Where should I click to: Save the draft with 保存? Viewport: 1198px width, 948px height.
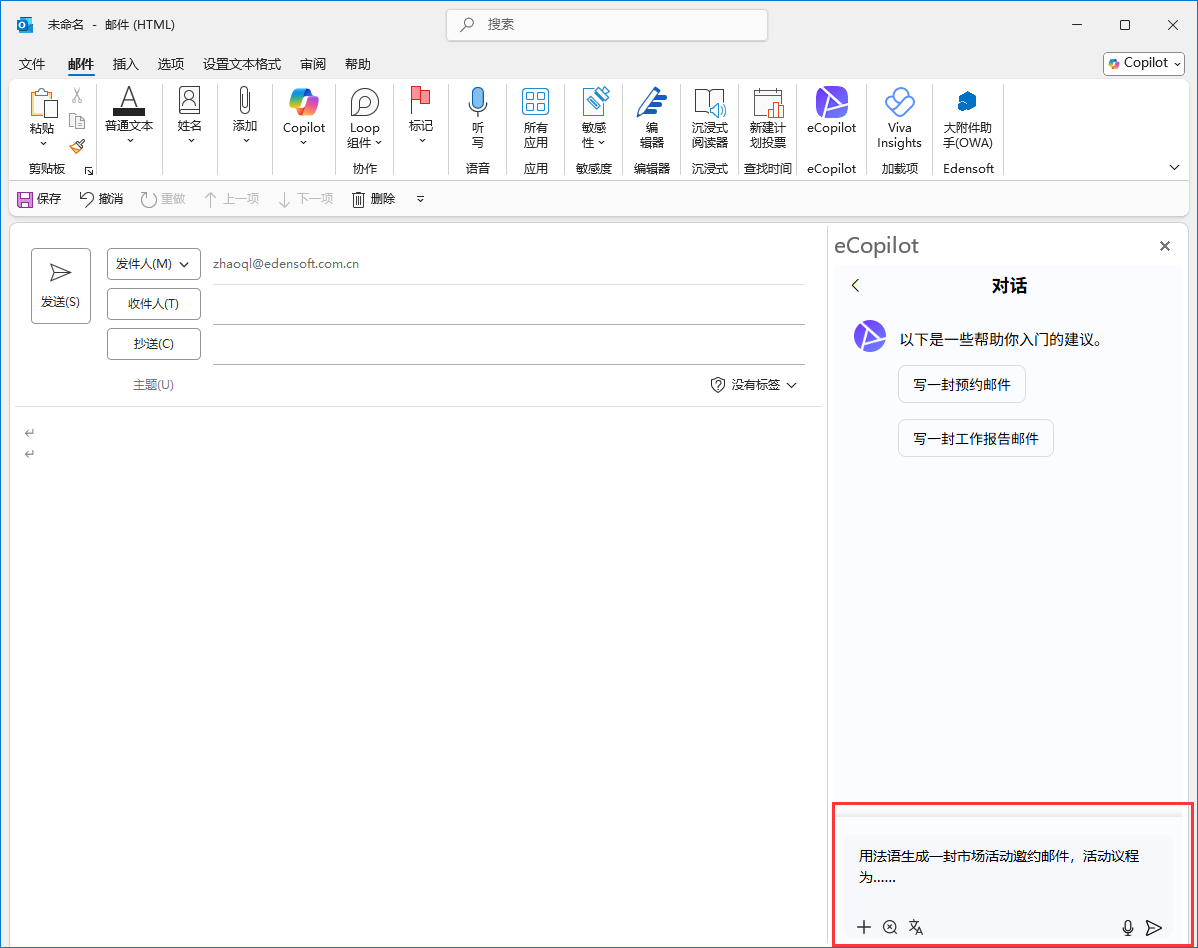point(38,198)
